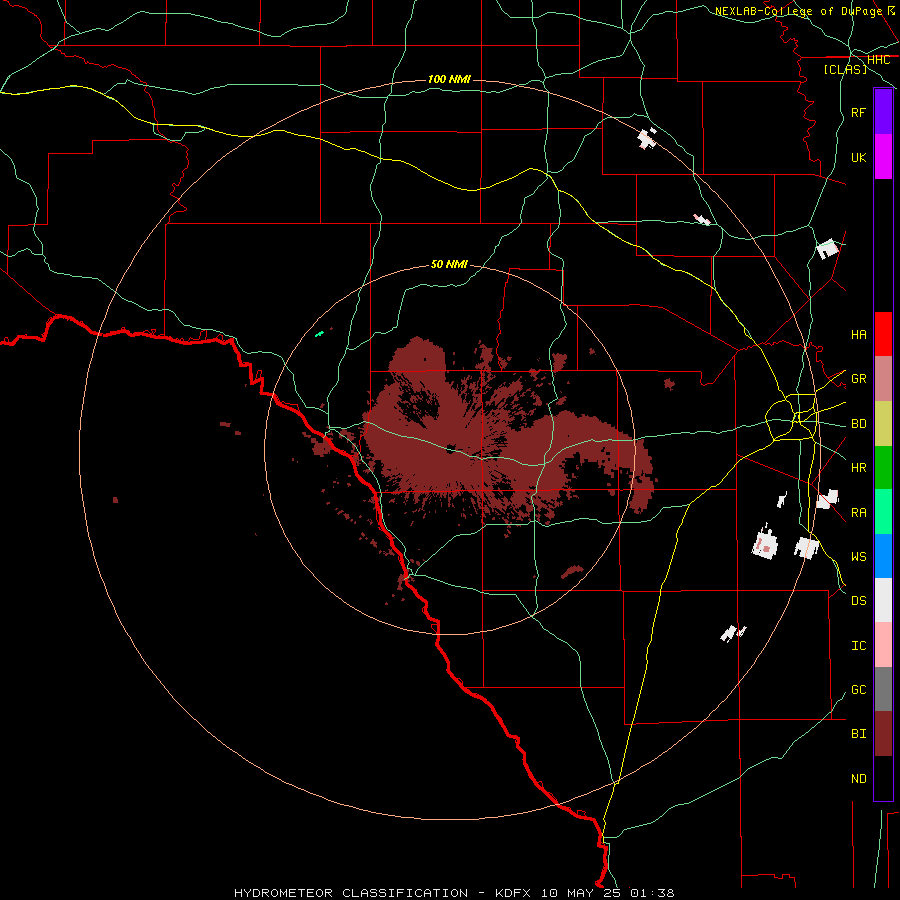
Task: Click the radar site null dot at echo center
Action: click(451, 448)
